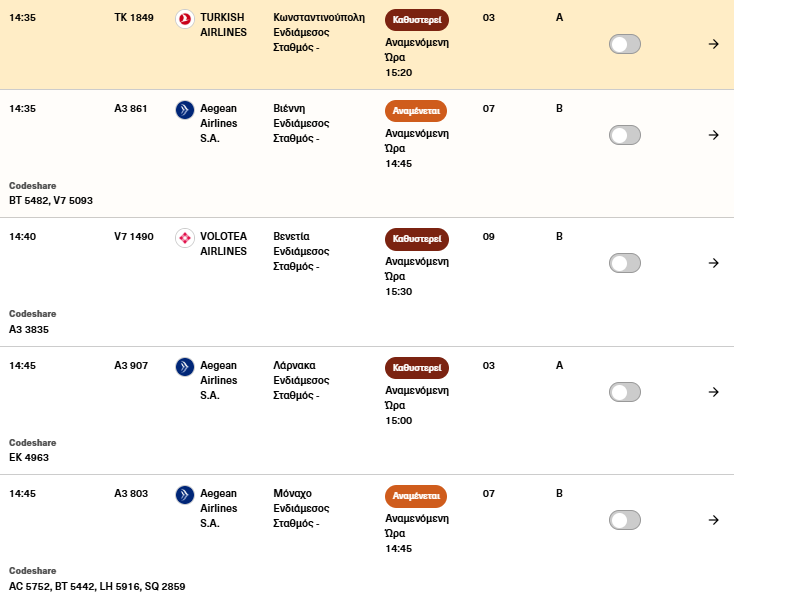Enable tracking toggle for Vienna flight A3 861
The height and width of the screenshot is (603, 801).
tap(625, 135)
